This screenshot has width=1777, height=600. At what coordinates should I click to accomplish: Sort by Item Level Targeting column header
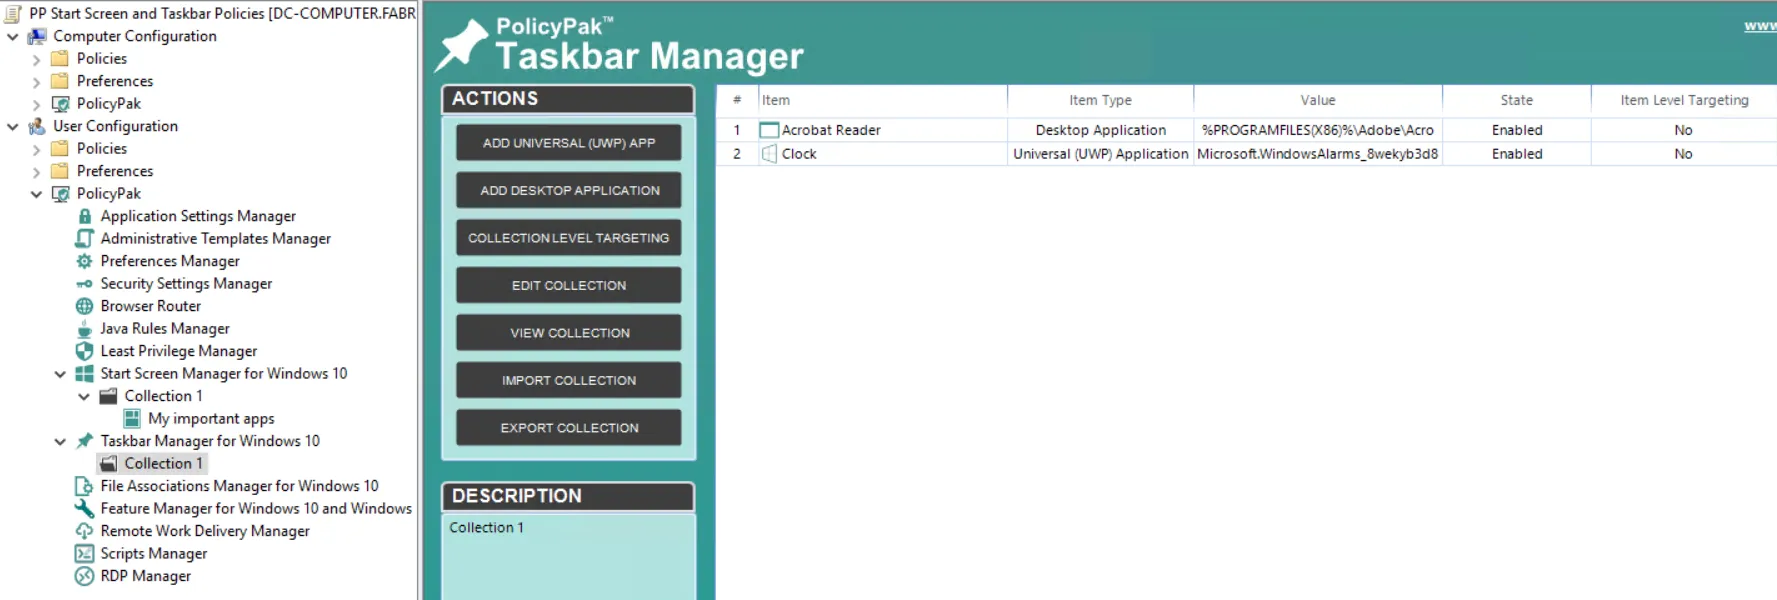pyautogui.click(x=1684, y=100)
